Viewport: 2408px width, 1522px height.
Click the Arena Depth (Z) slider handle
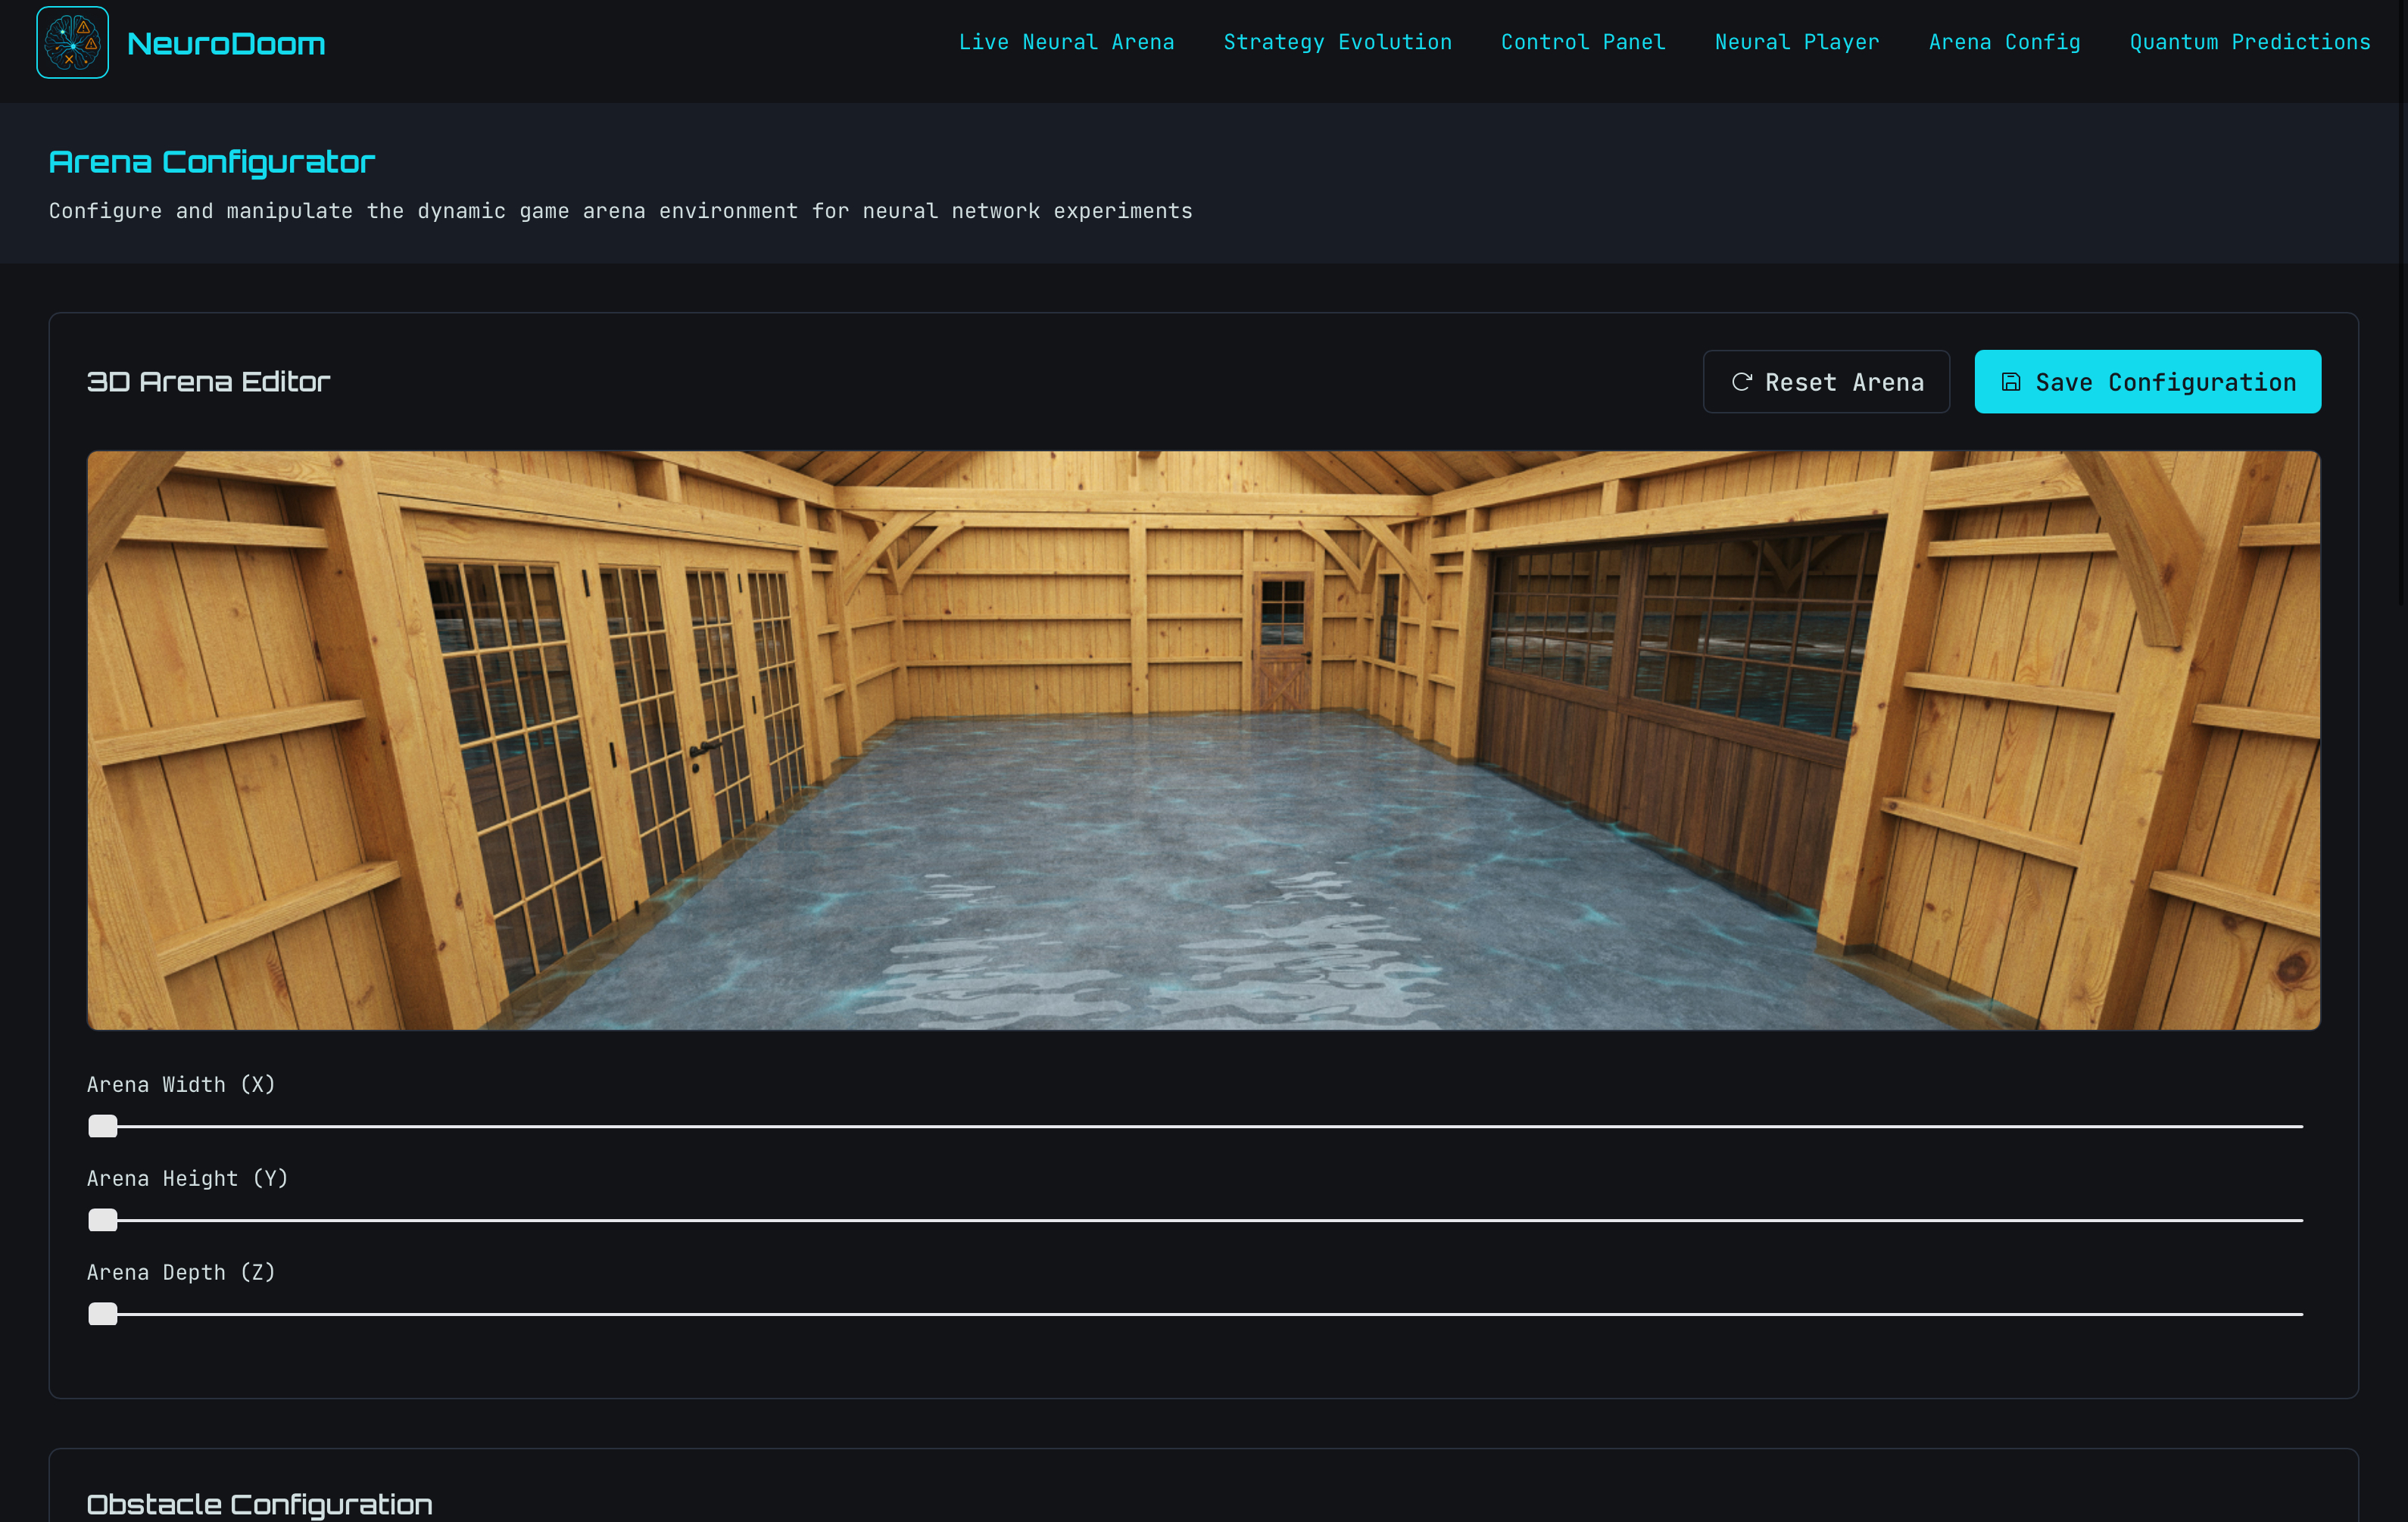(103, 1314)
